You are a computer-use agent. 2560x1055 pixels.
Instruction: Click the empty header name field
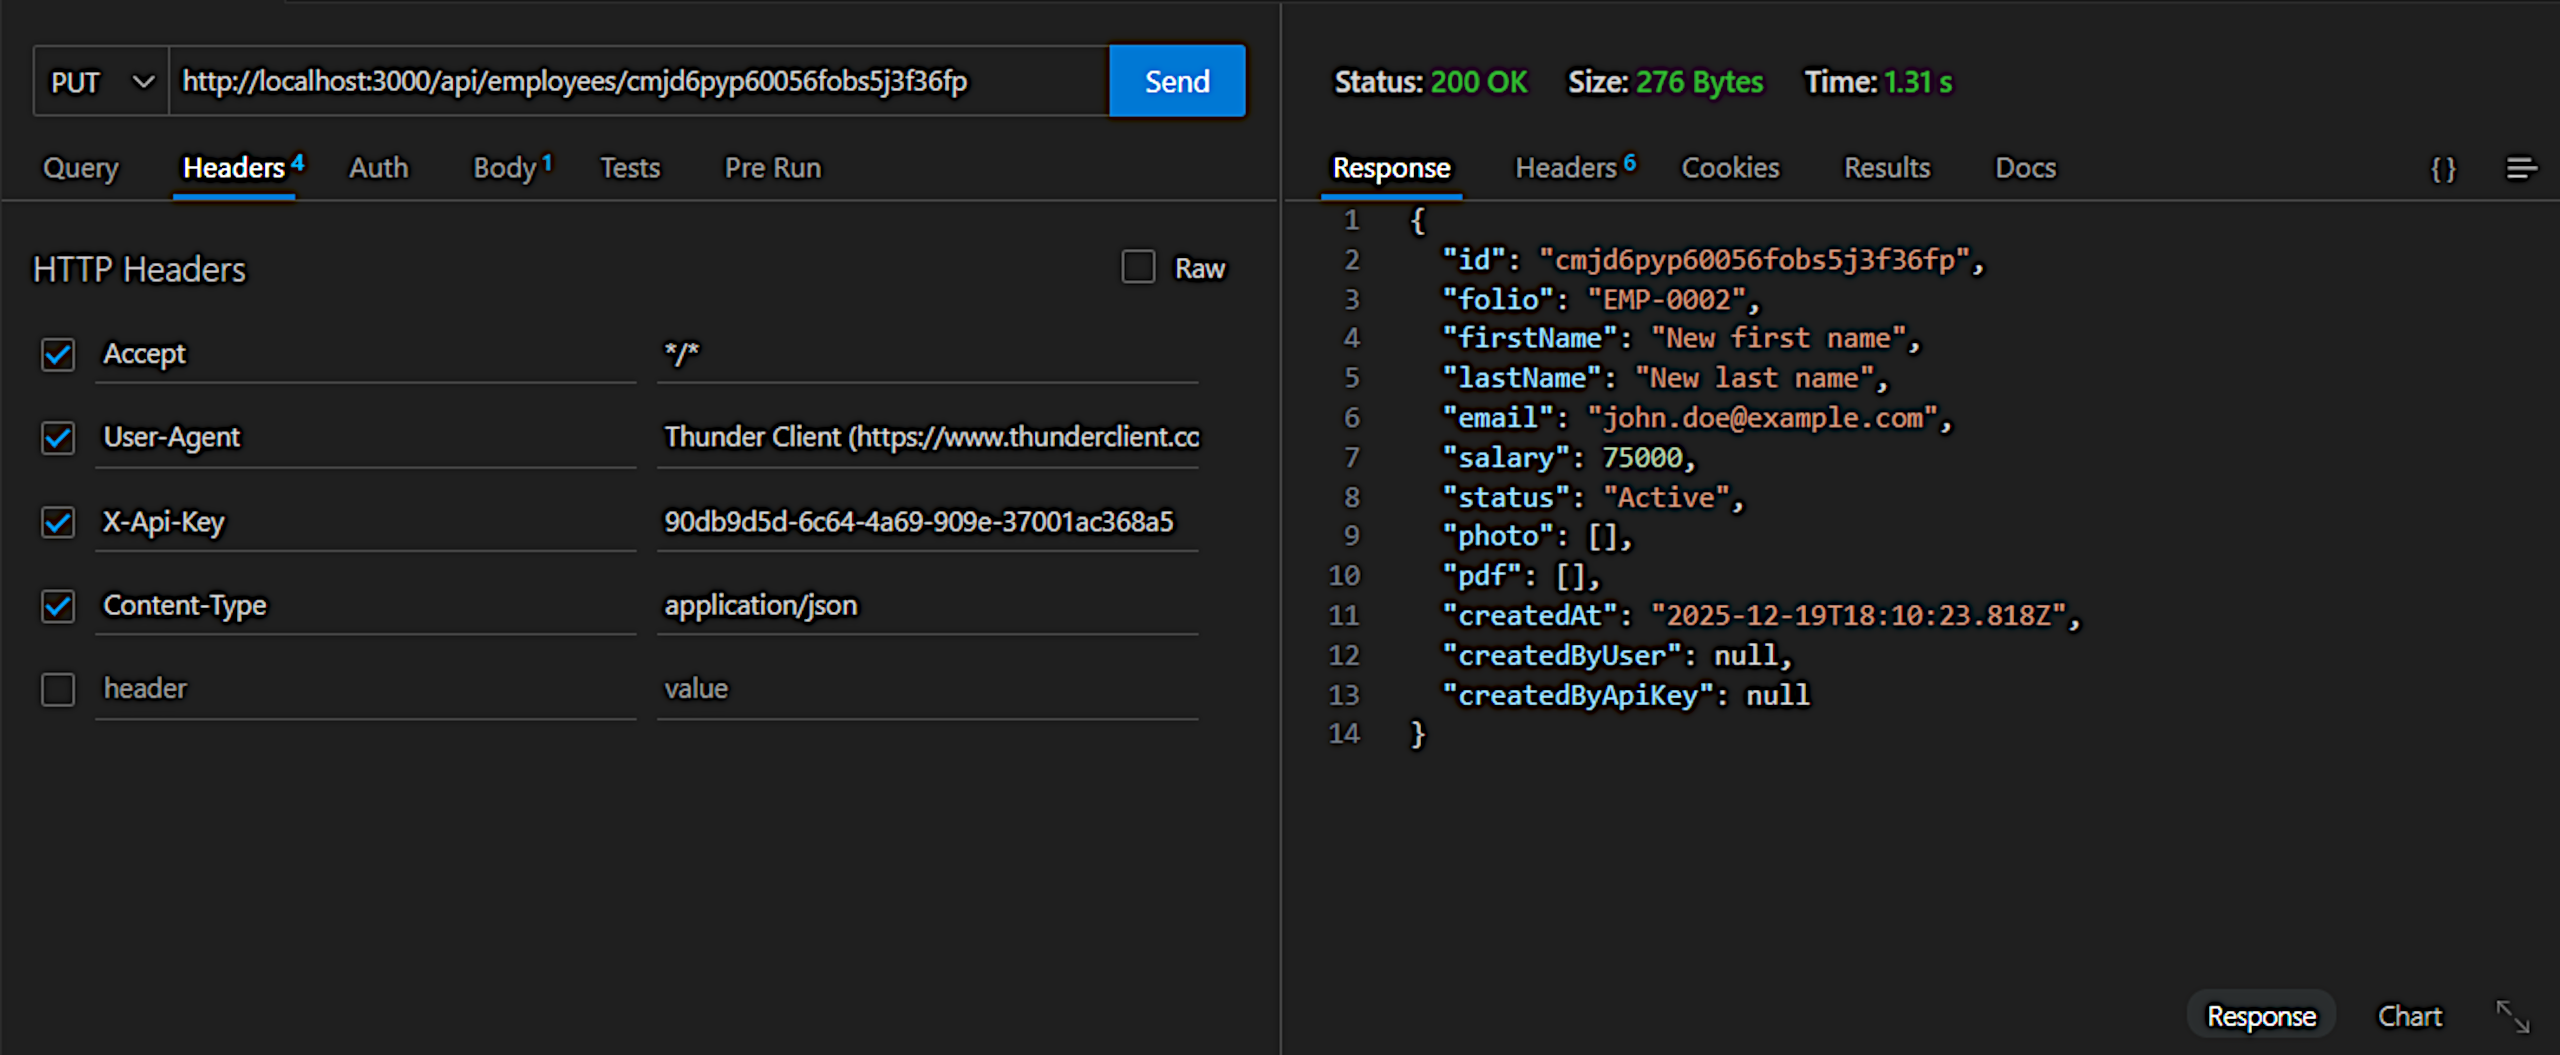pyautogui.click(x=365, y=689)
